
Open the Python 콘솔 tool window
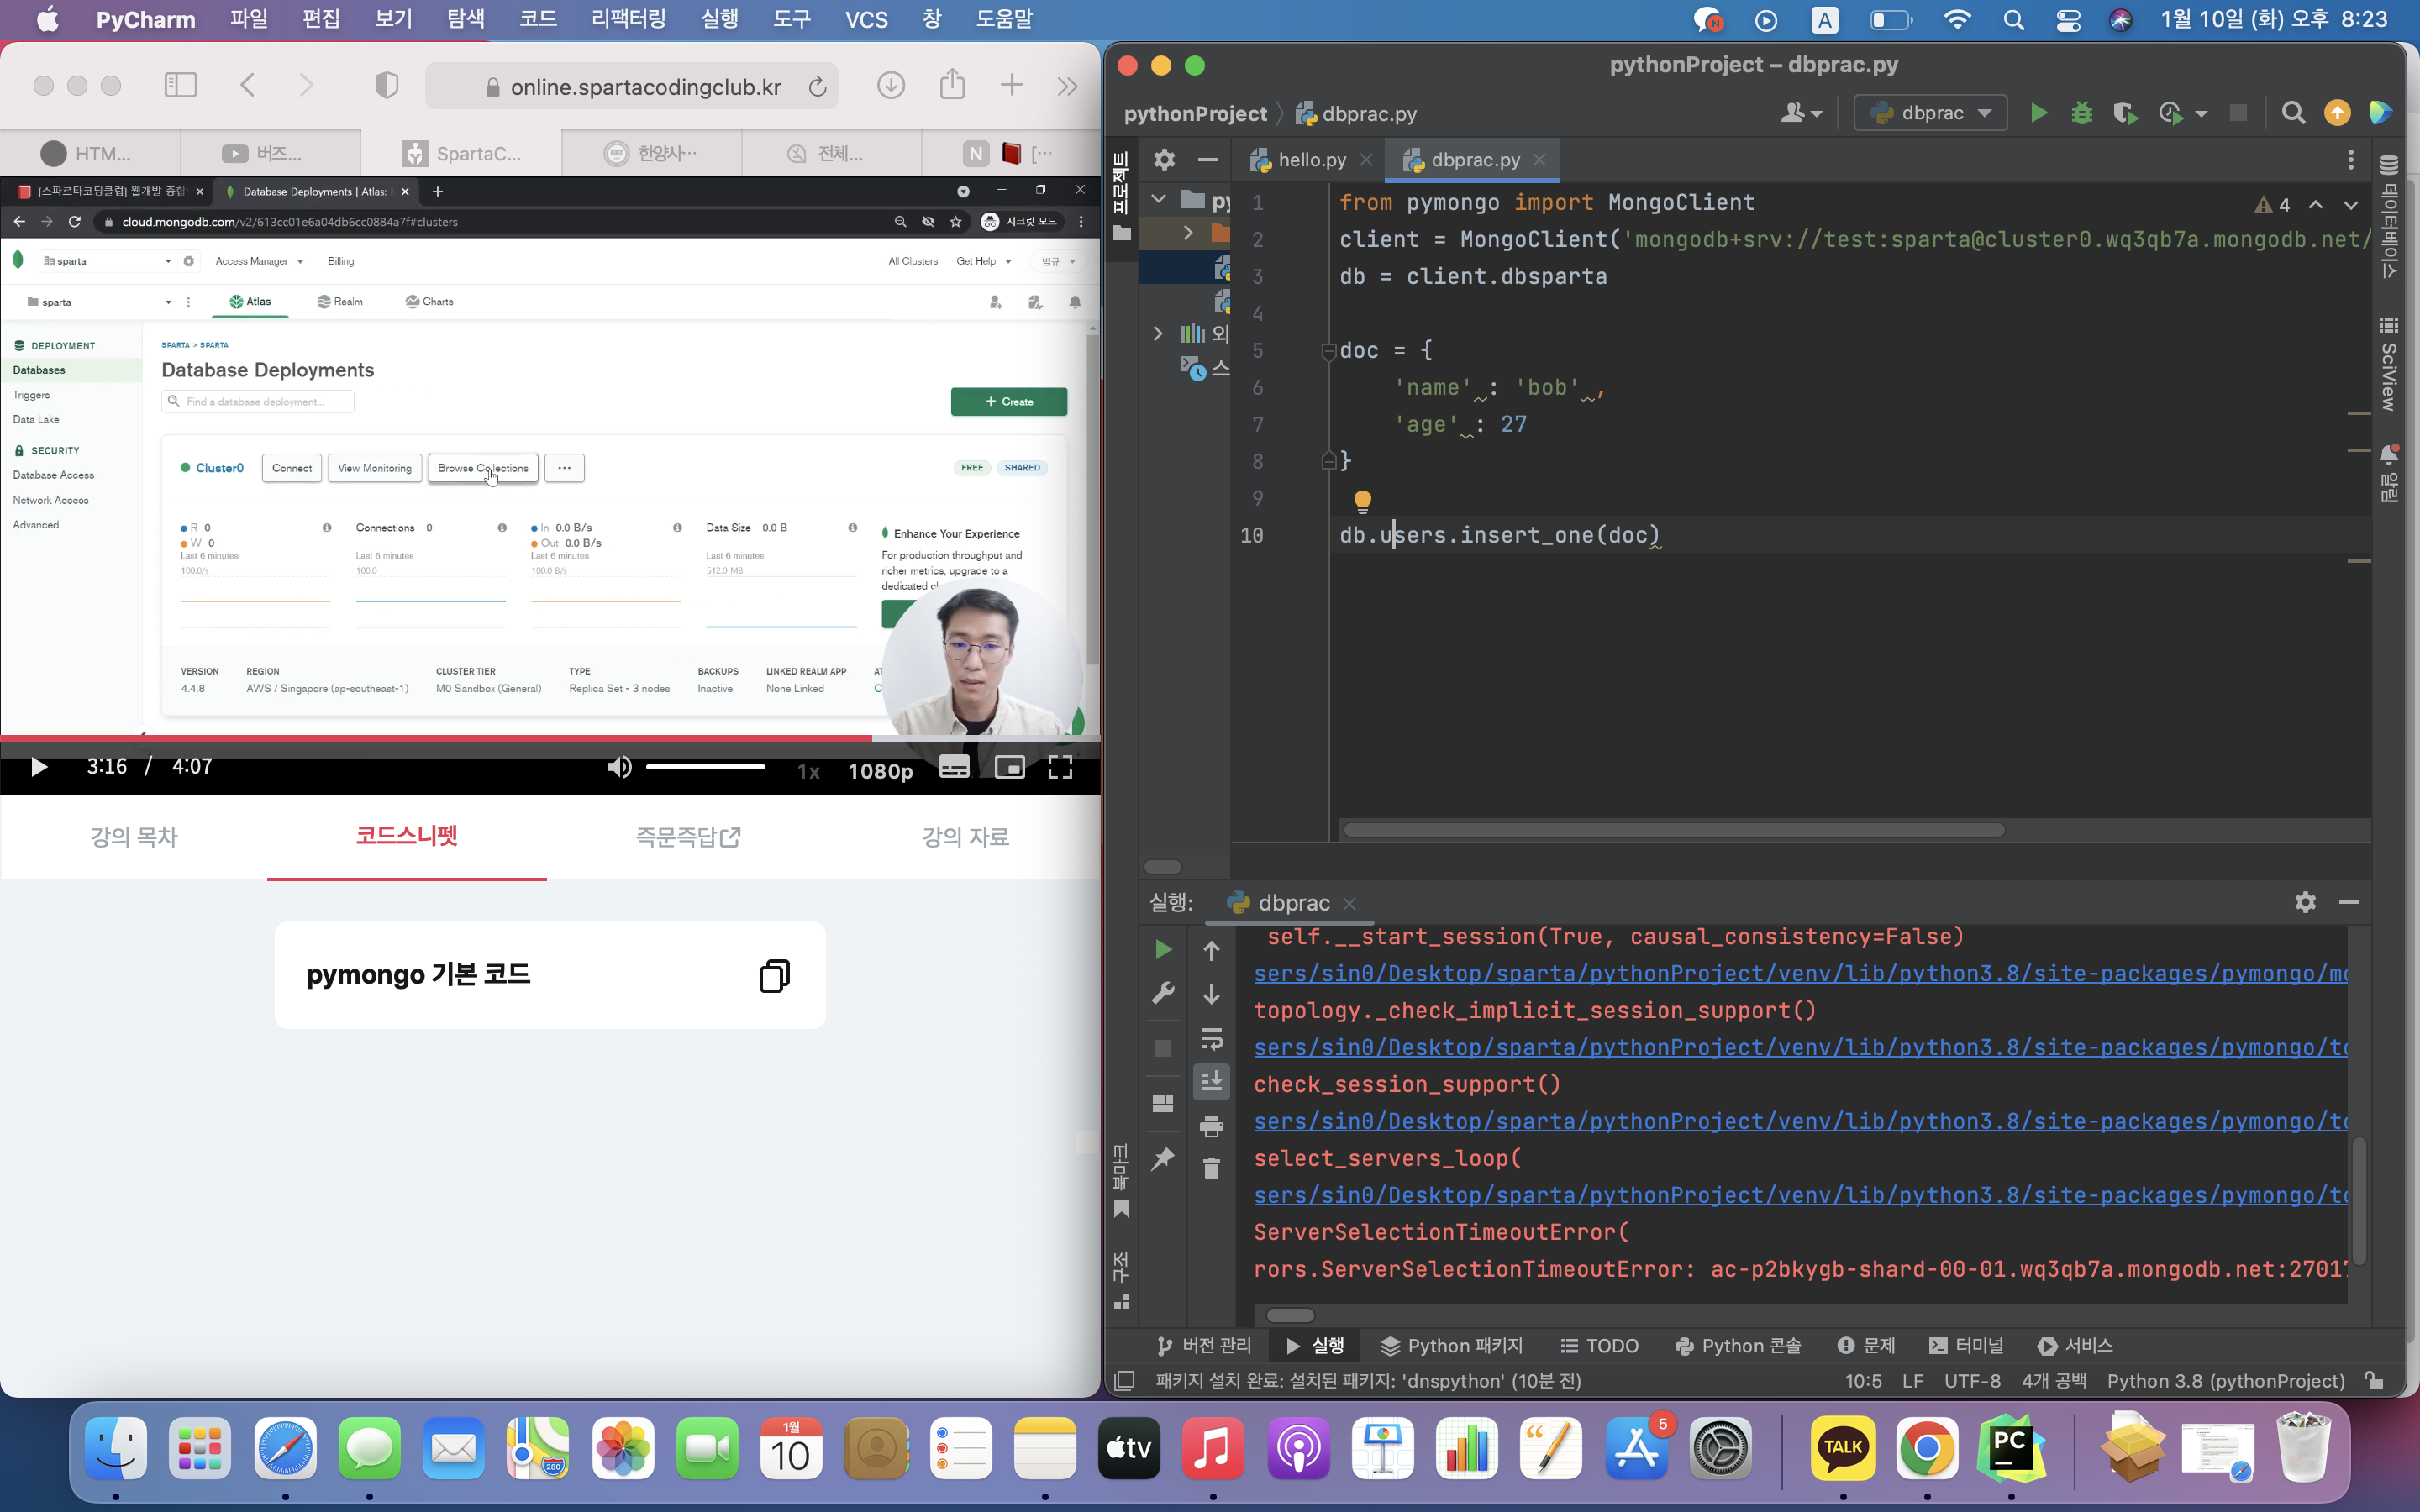pos(1738,1345)
